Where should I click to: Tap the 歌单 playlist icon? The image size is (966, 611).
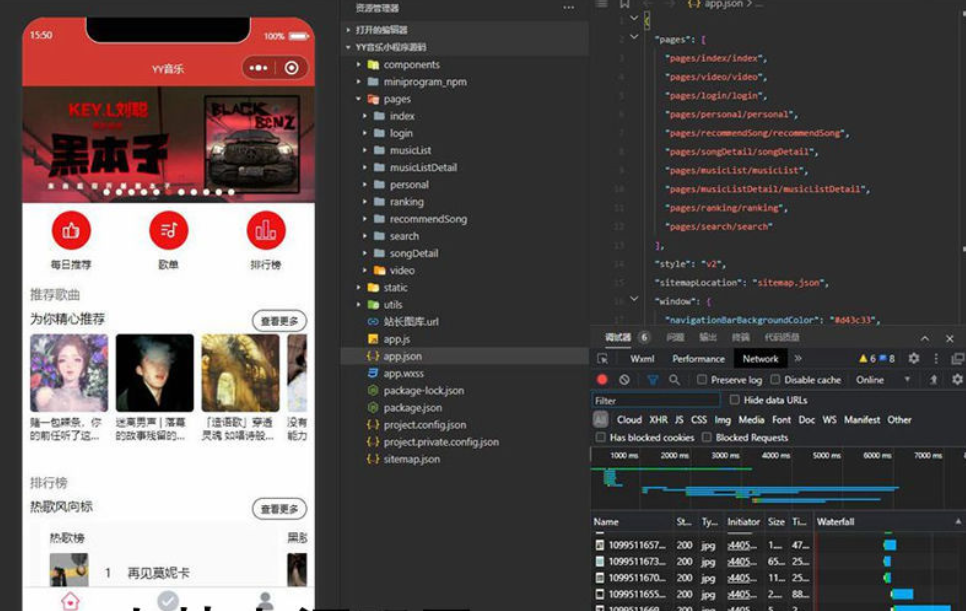pos(168,230)
